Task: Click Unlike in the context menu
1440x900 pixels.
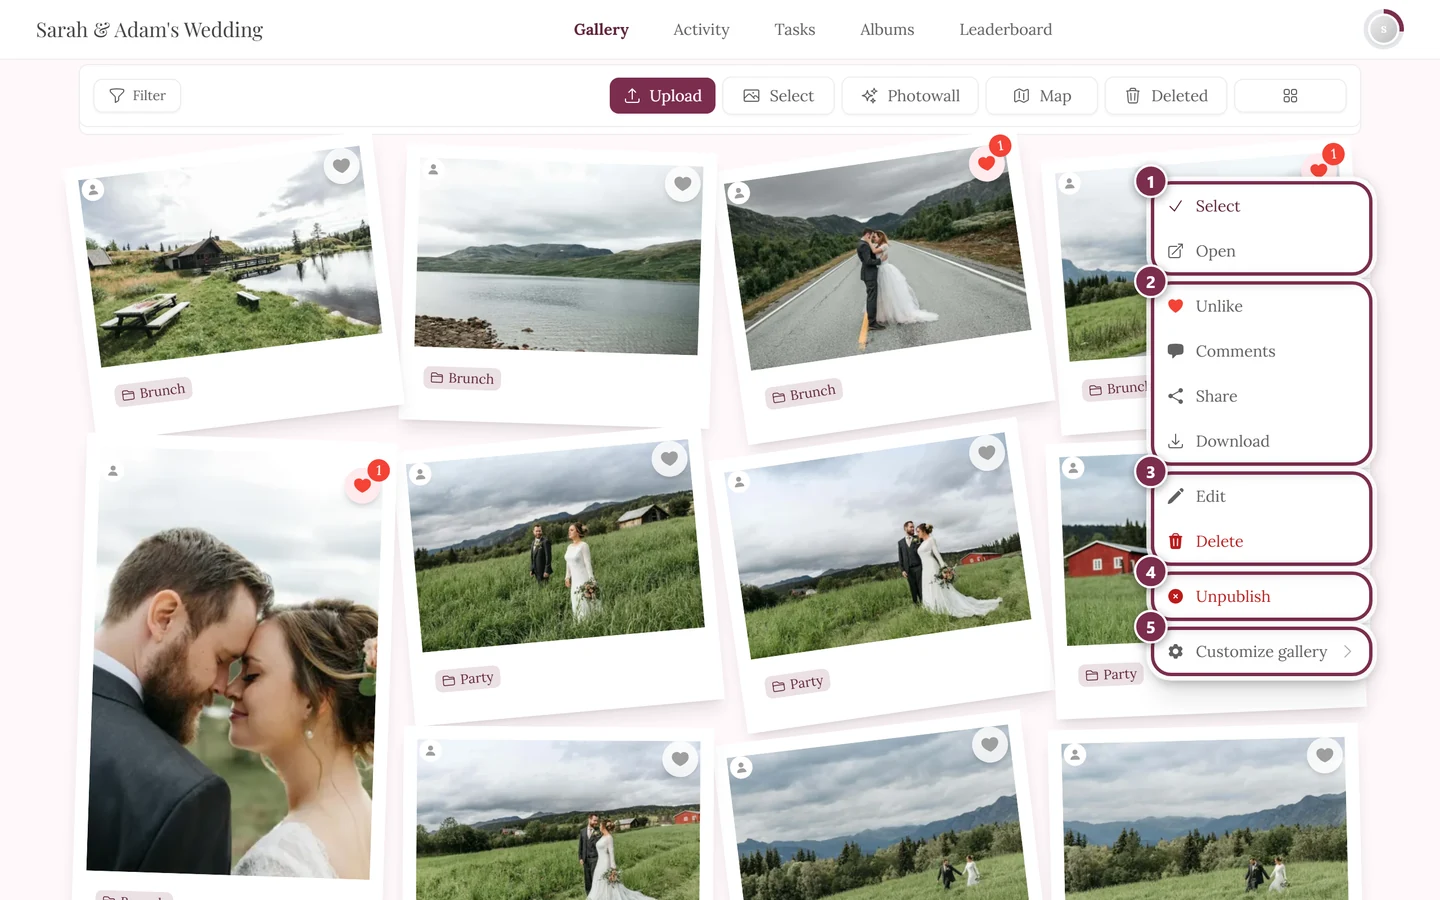Action: click(x=1260, y=306)
